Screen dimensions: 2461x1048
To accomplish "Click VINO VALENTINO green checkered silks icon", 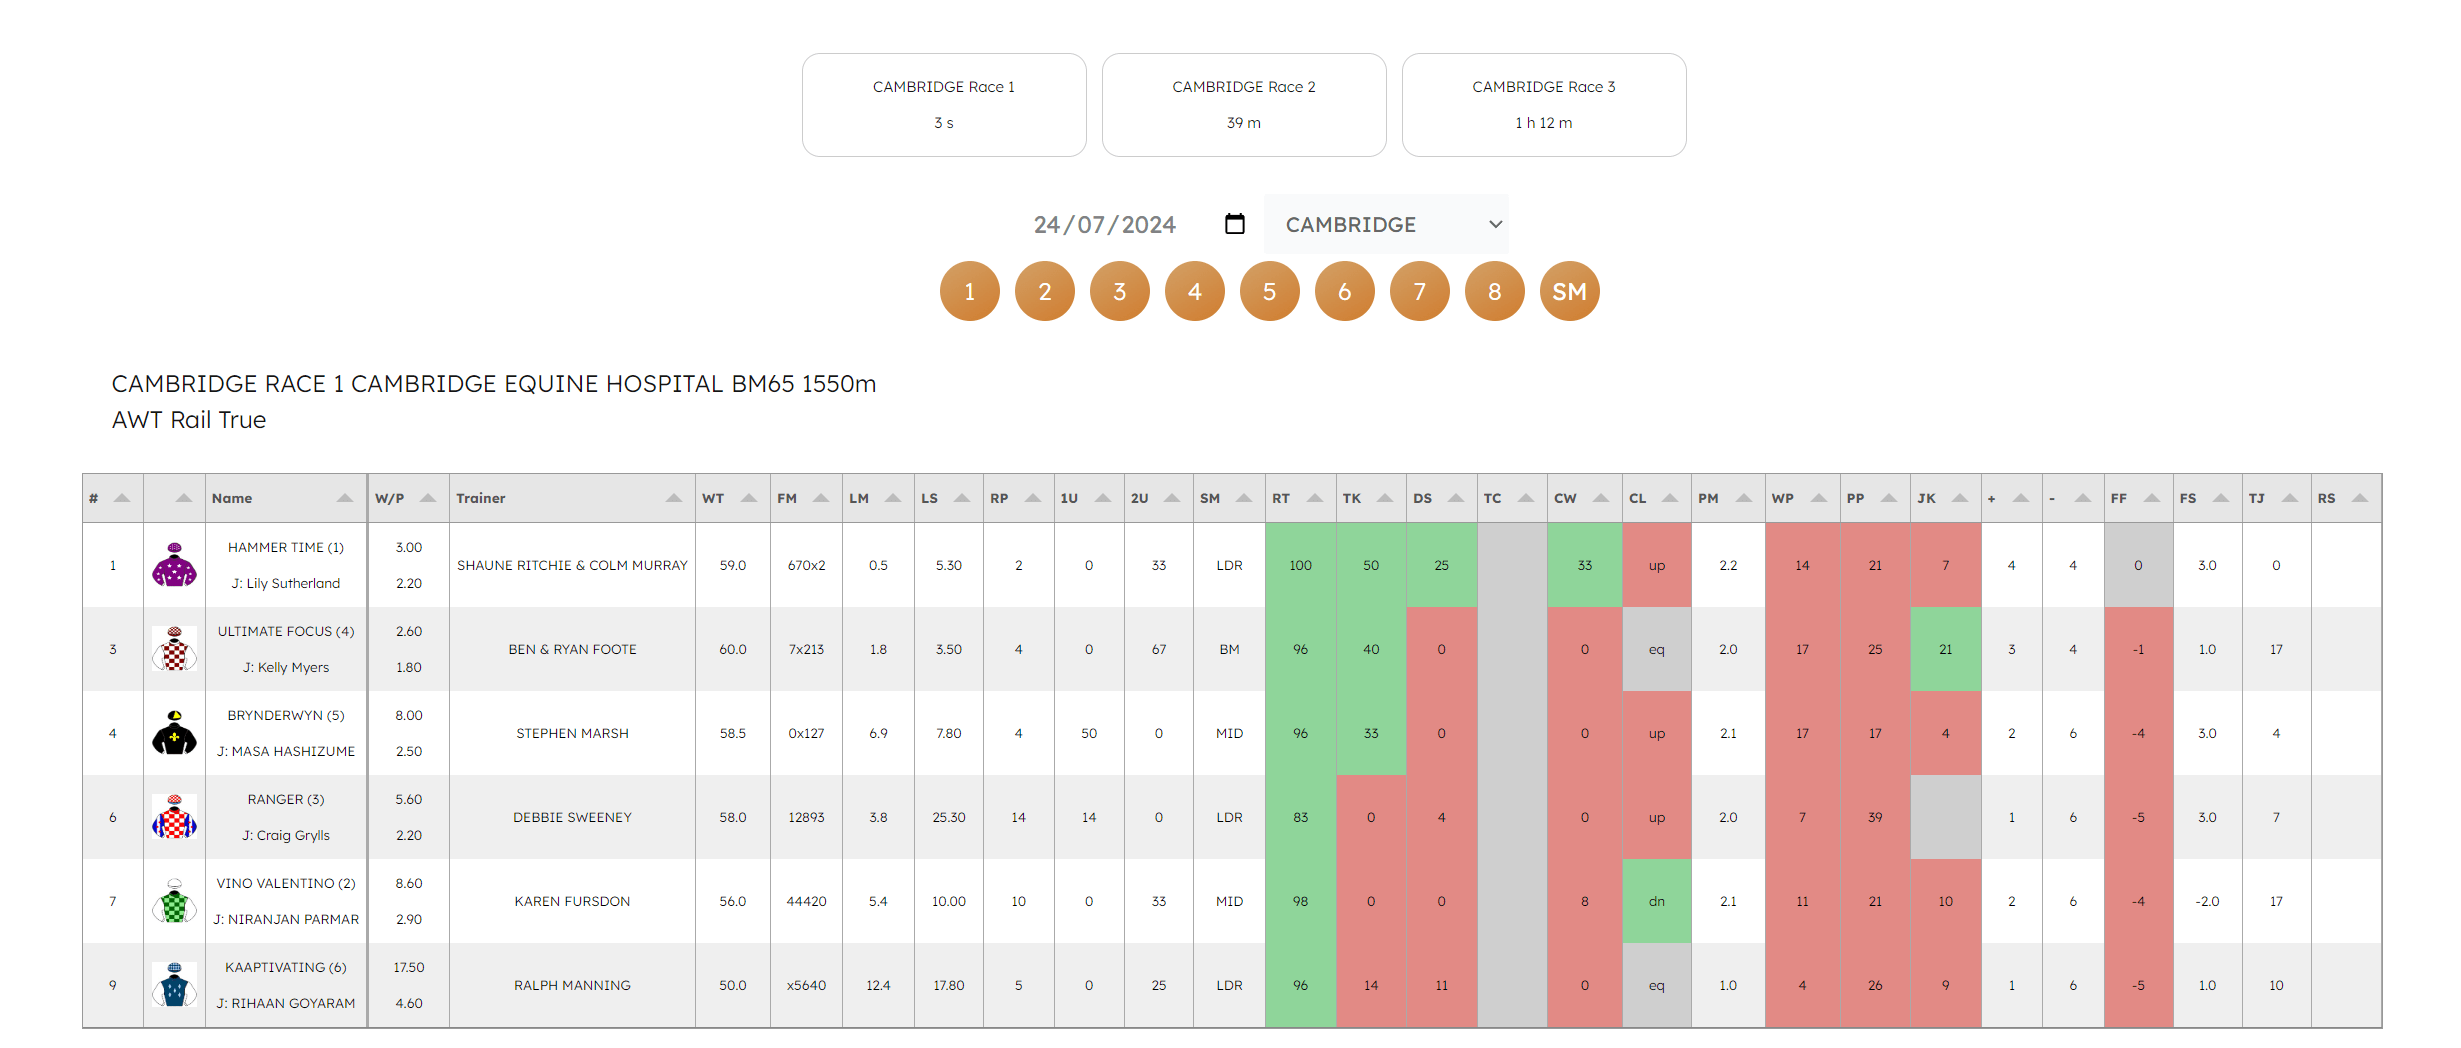I will (174, 901).
